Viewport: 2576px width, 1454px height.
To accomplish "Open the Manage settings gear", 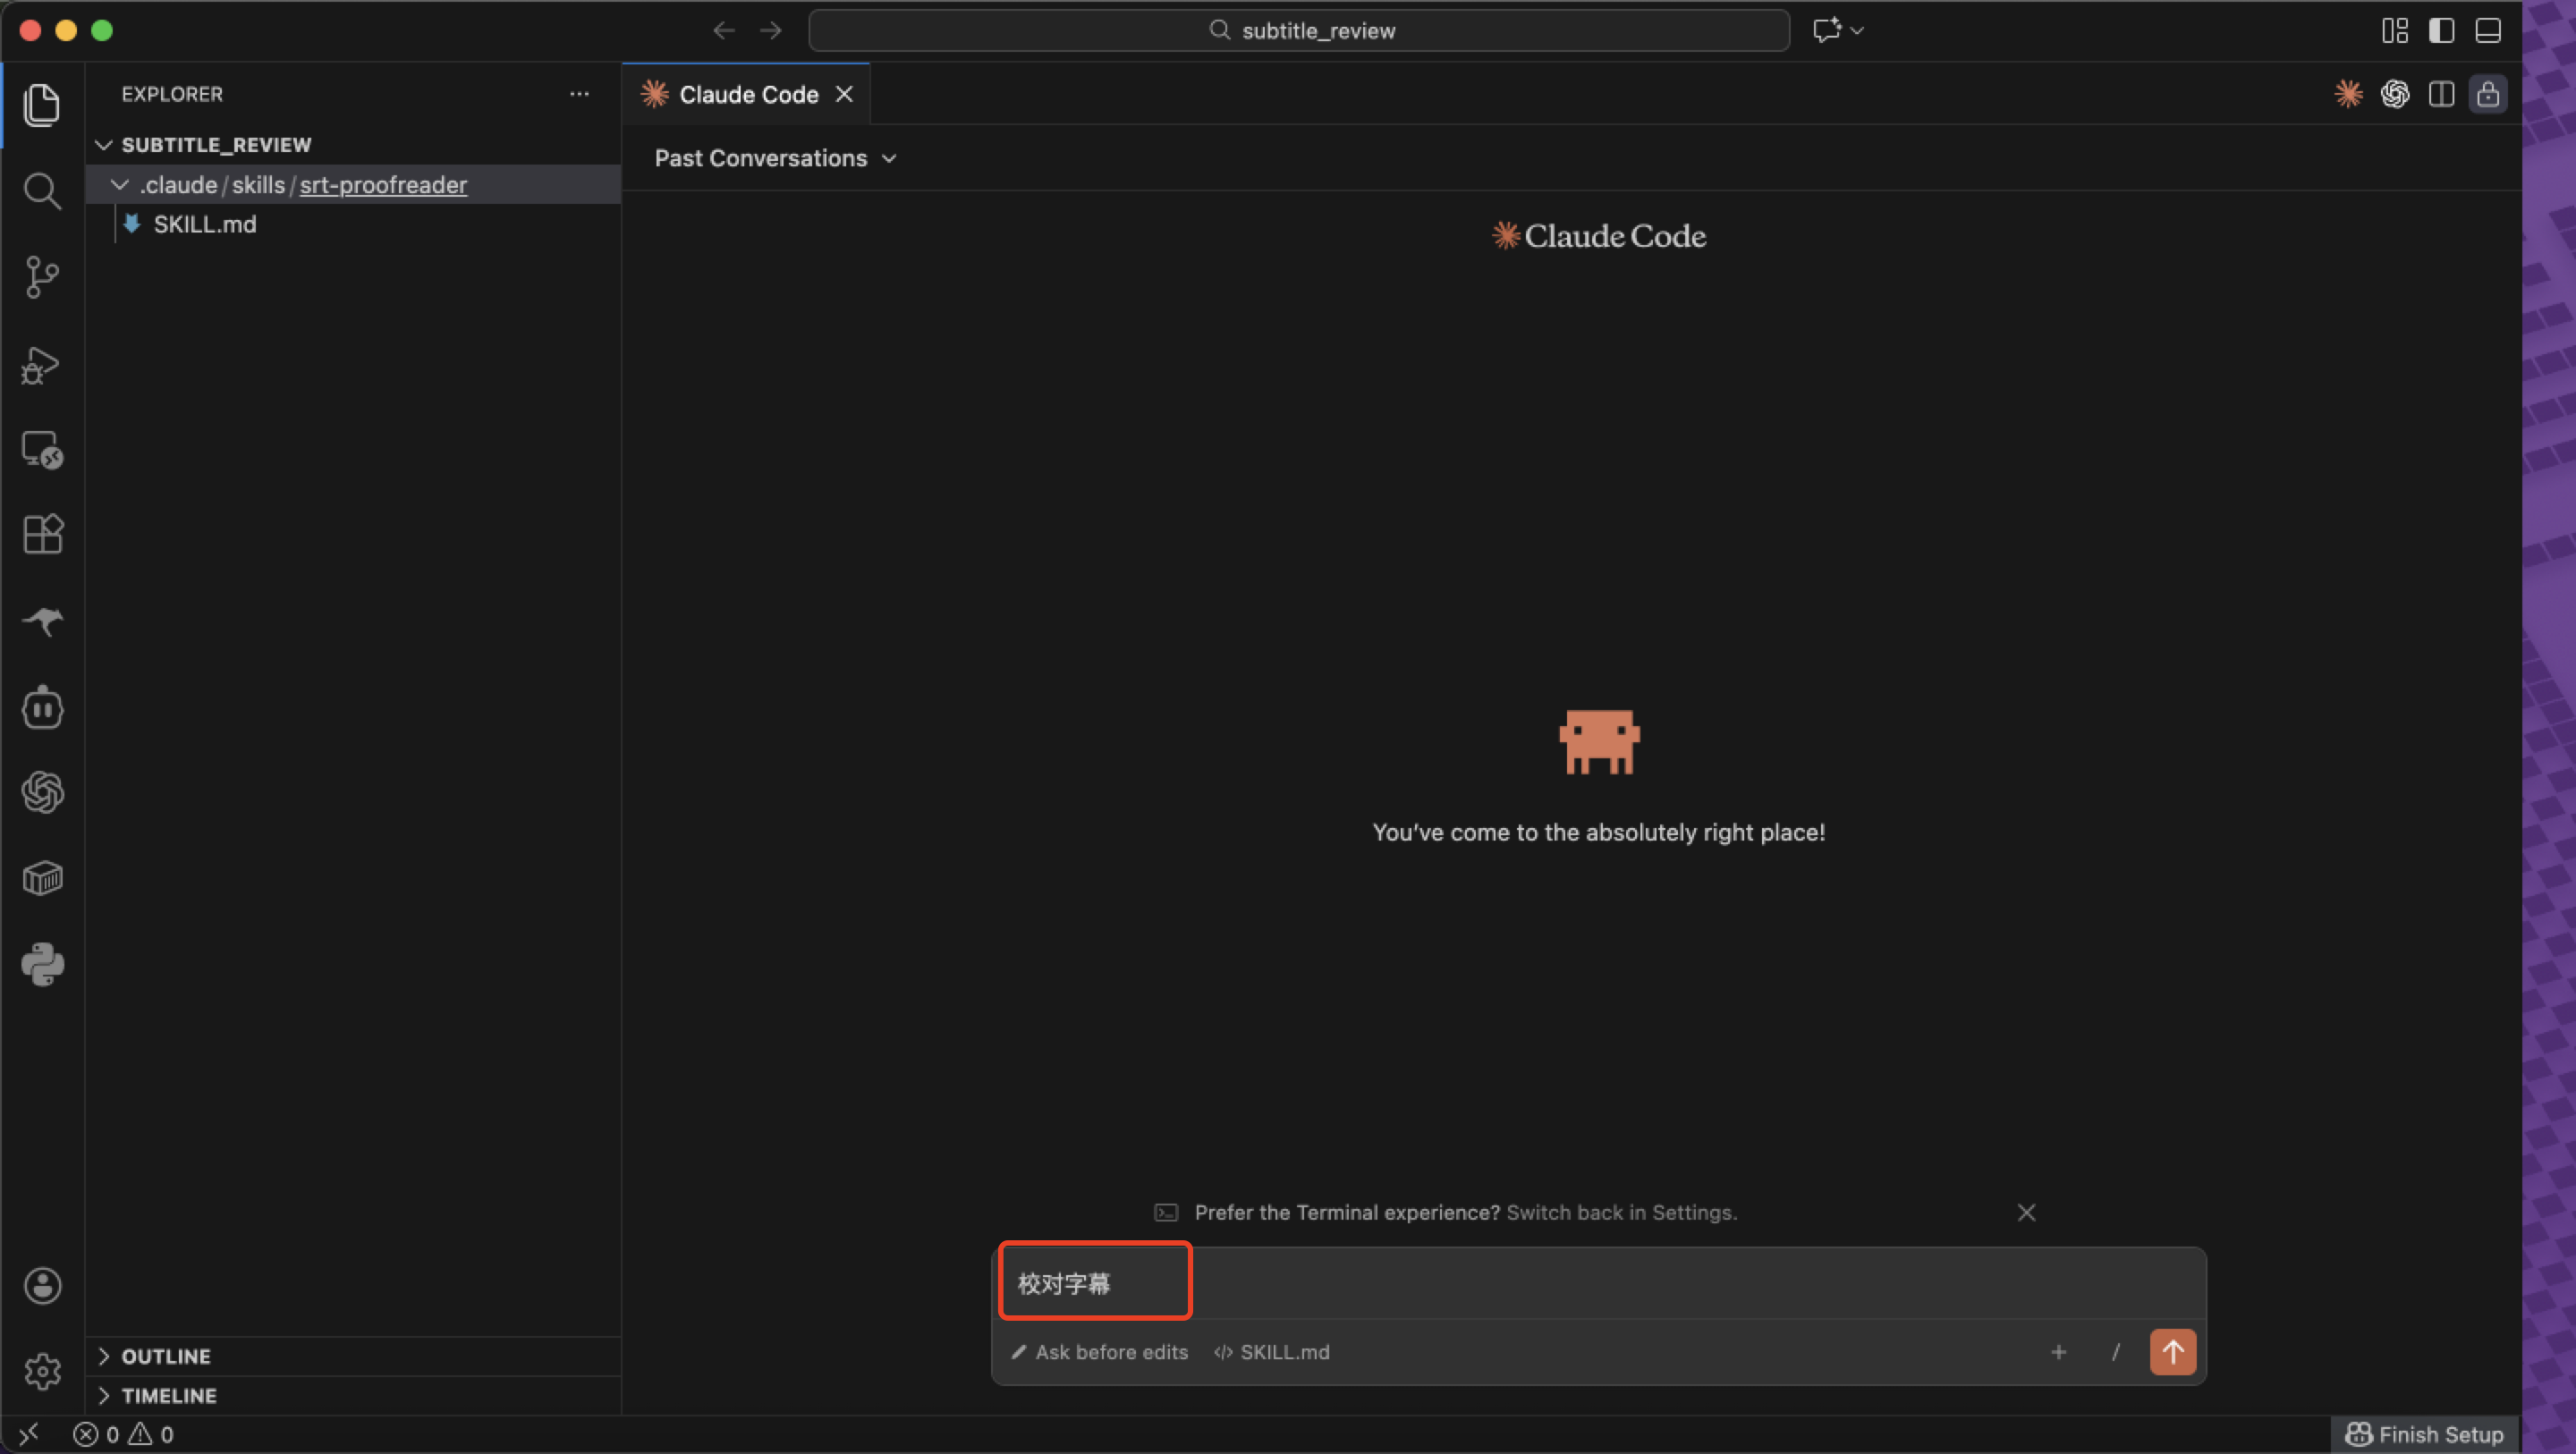I will pyautogui.click(x=42, y=1371).
